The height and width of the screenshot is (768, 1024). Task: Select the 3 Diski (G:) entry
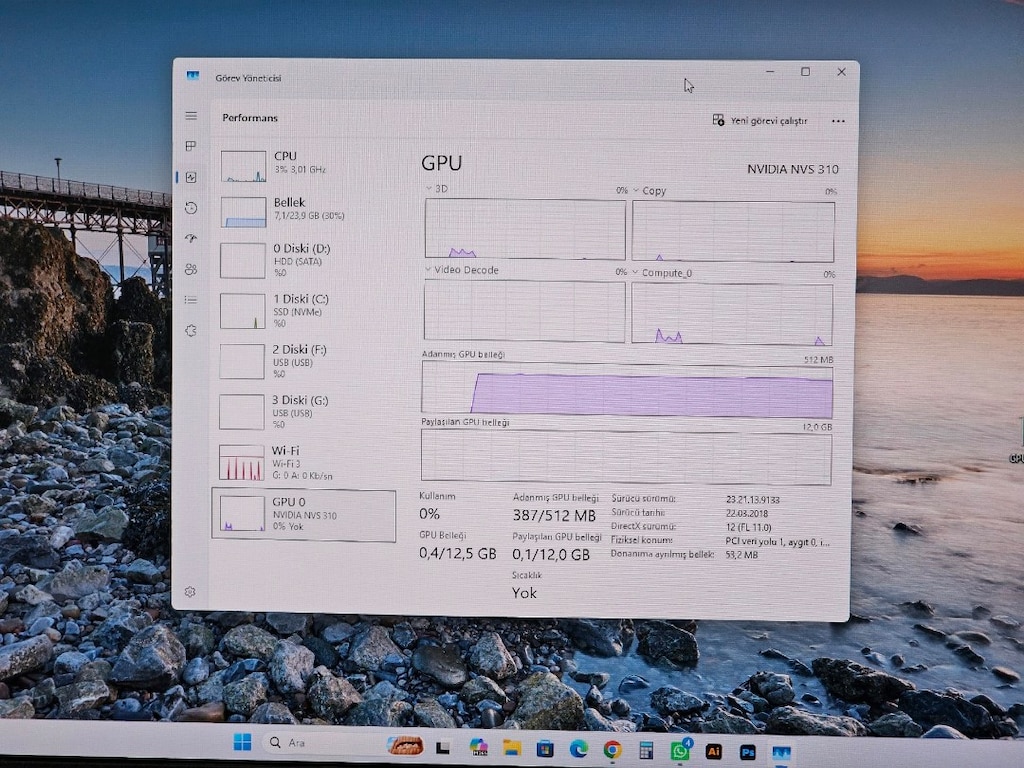(304, 411)
